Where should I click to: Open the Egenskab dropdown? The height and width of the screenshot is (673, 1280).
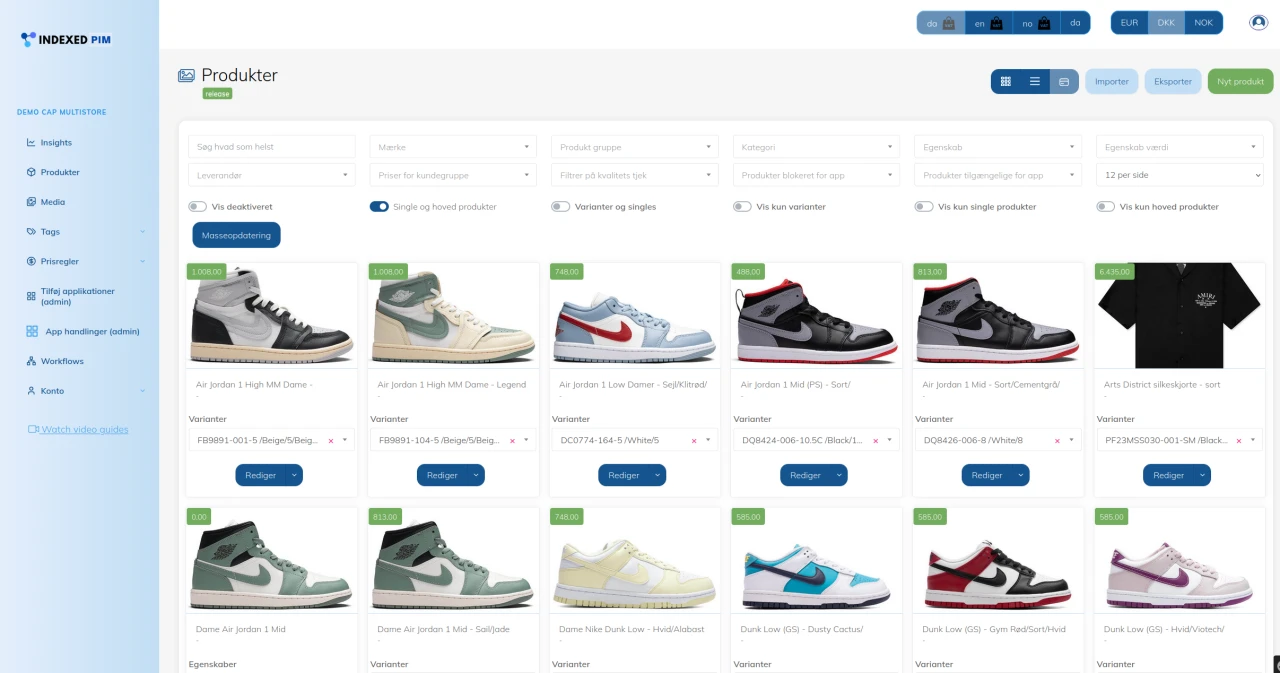click(x=998, y=147)
